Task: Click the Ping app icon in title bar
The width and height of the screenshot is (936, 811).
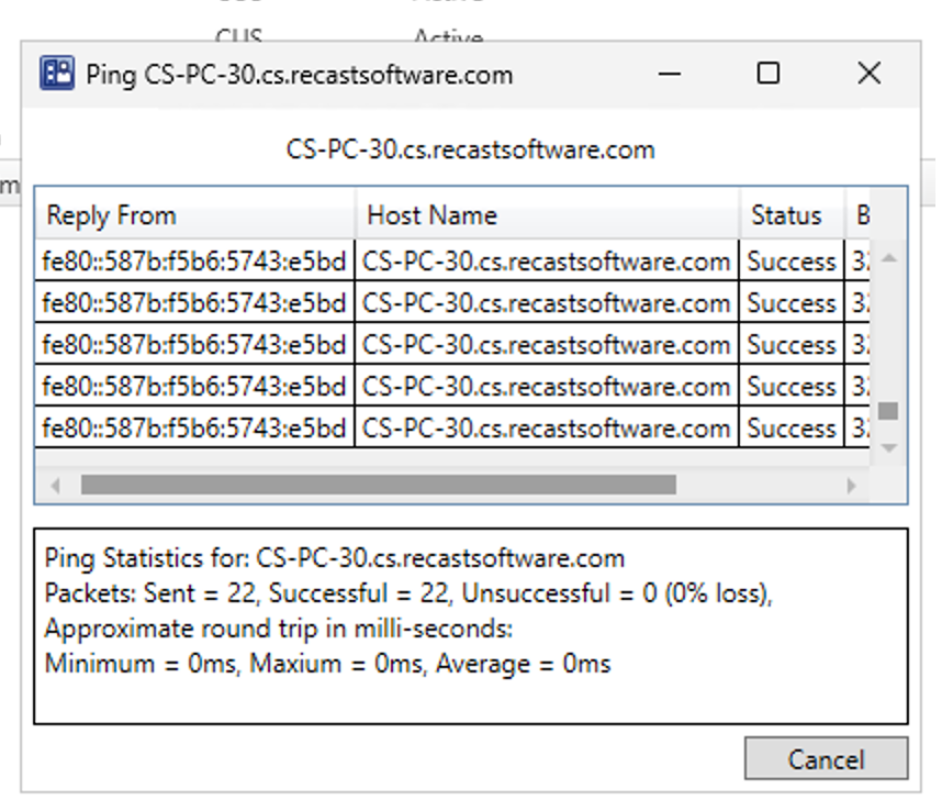Action: 57,74
